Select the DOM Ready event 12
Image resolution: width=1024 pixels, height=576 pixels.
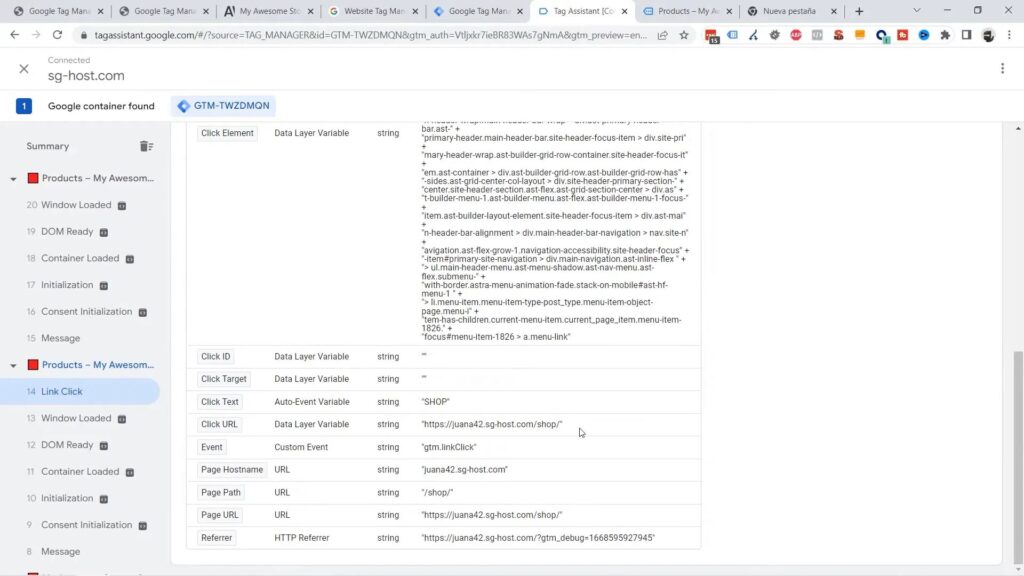pyautogui.click(x=67, y=445)
